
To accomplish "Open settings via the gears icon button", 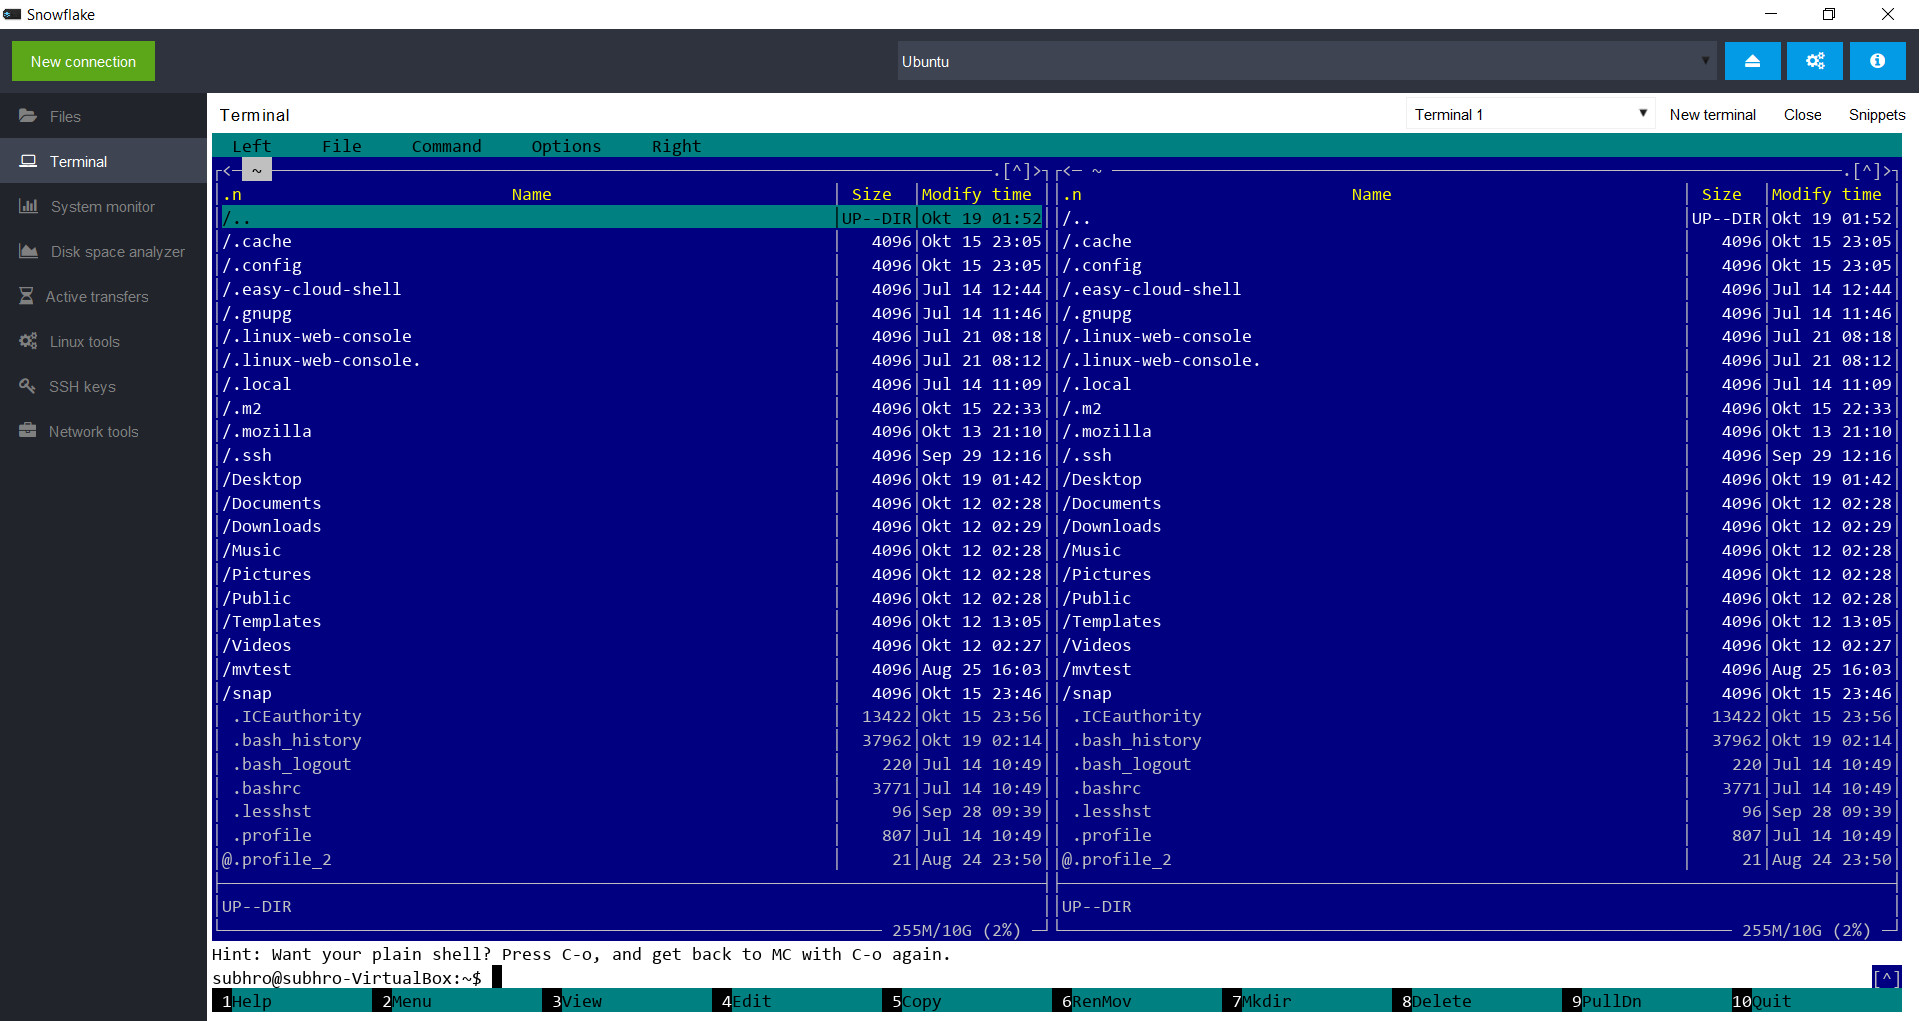I will coord(1815,61).
